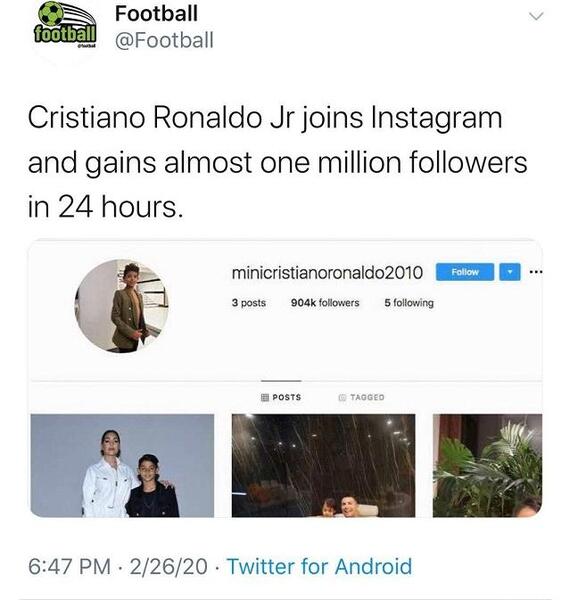Click the tag icon beside TAGGED
570x600 pixels.
pyautogui.click(x=342, y=397)
